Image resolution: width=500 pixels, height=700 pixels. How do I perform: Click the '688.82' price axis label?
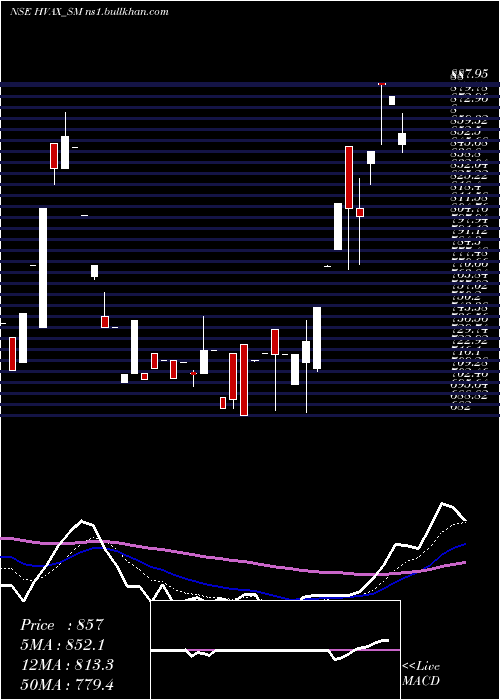pos(469,396)
